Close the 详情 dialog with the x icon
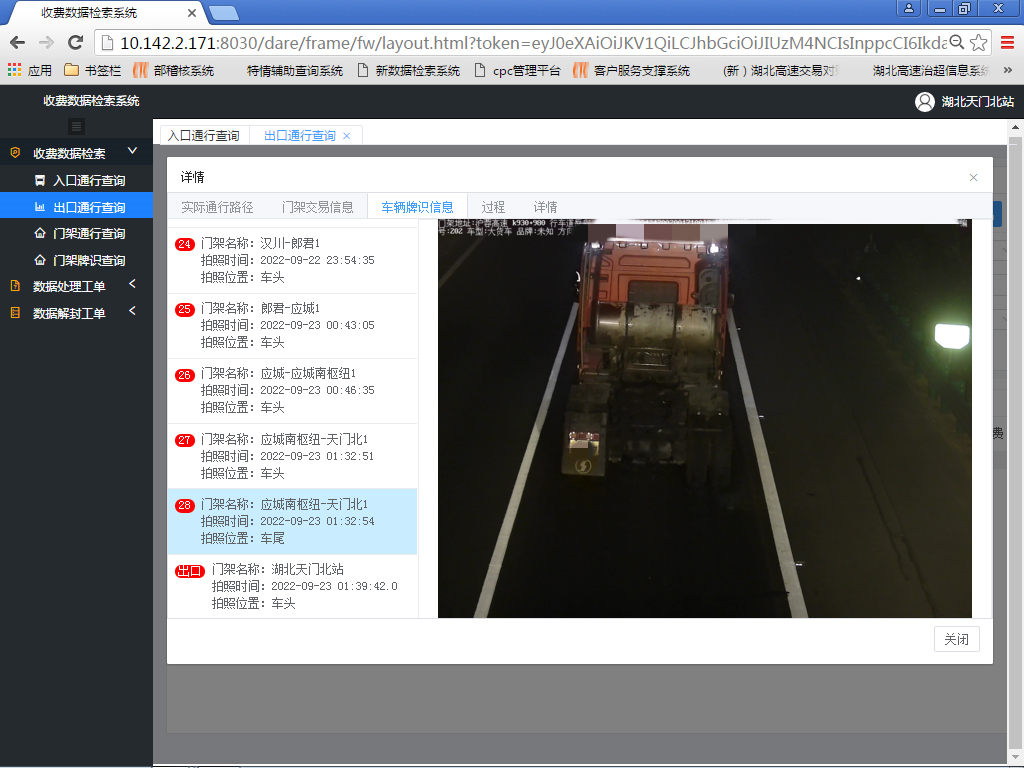Viewport: 1024px width, 768px height. (x=973, y=178)
